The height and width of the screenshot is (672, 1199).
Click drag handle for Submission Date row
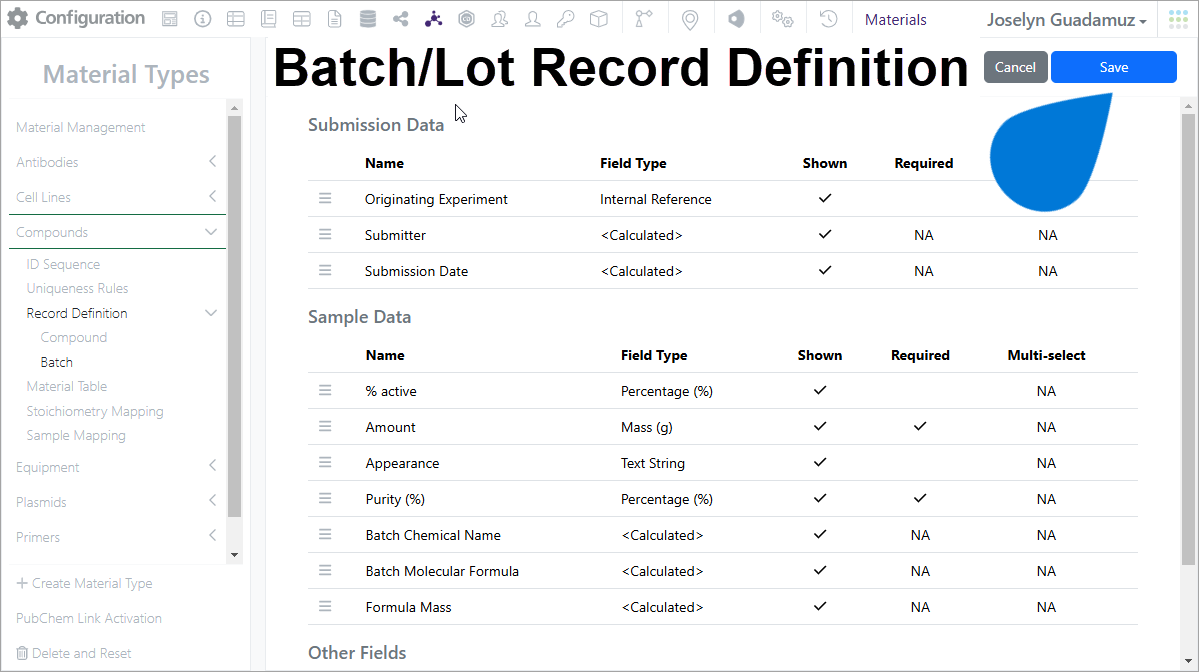(325, 270)
